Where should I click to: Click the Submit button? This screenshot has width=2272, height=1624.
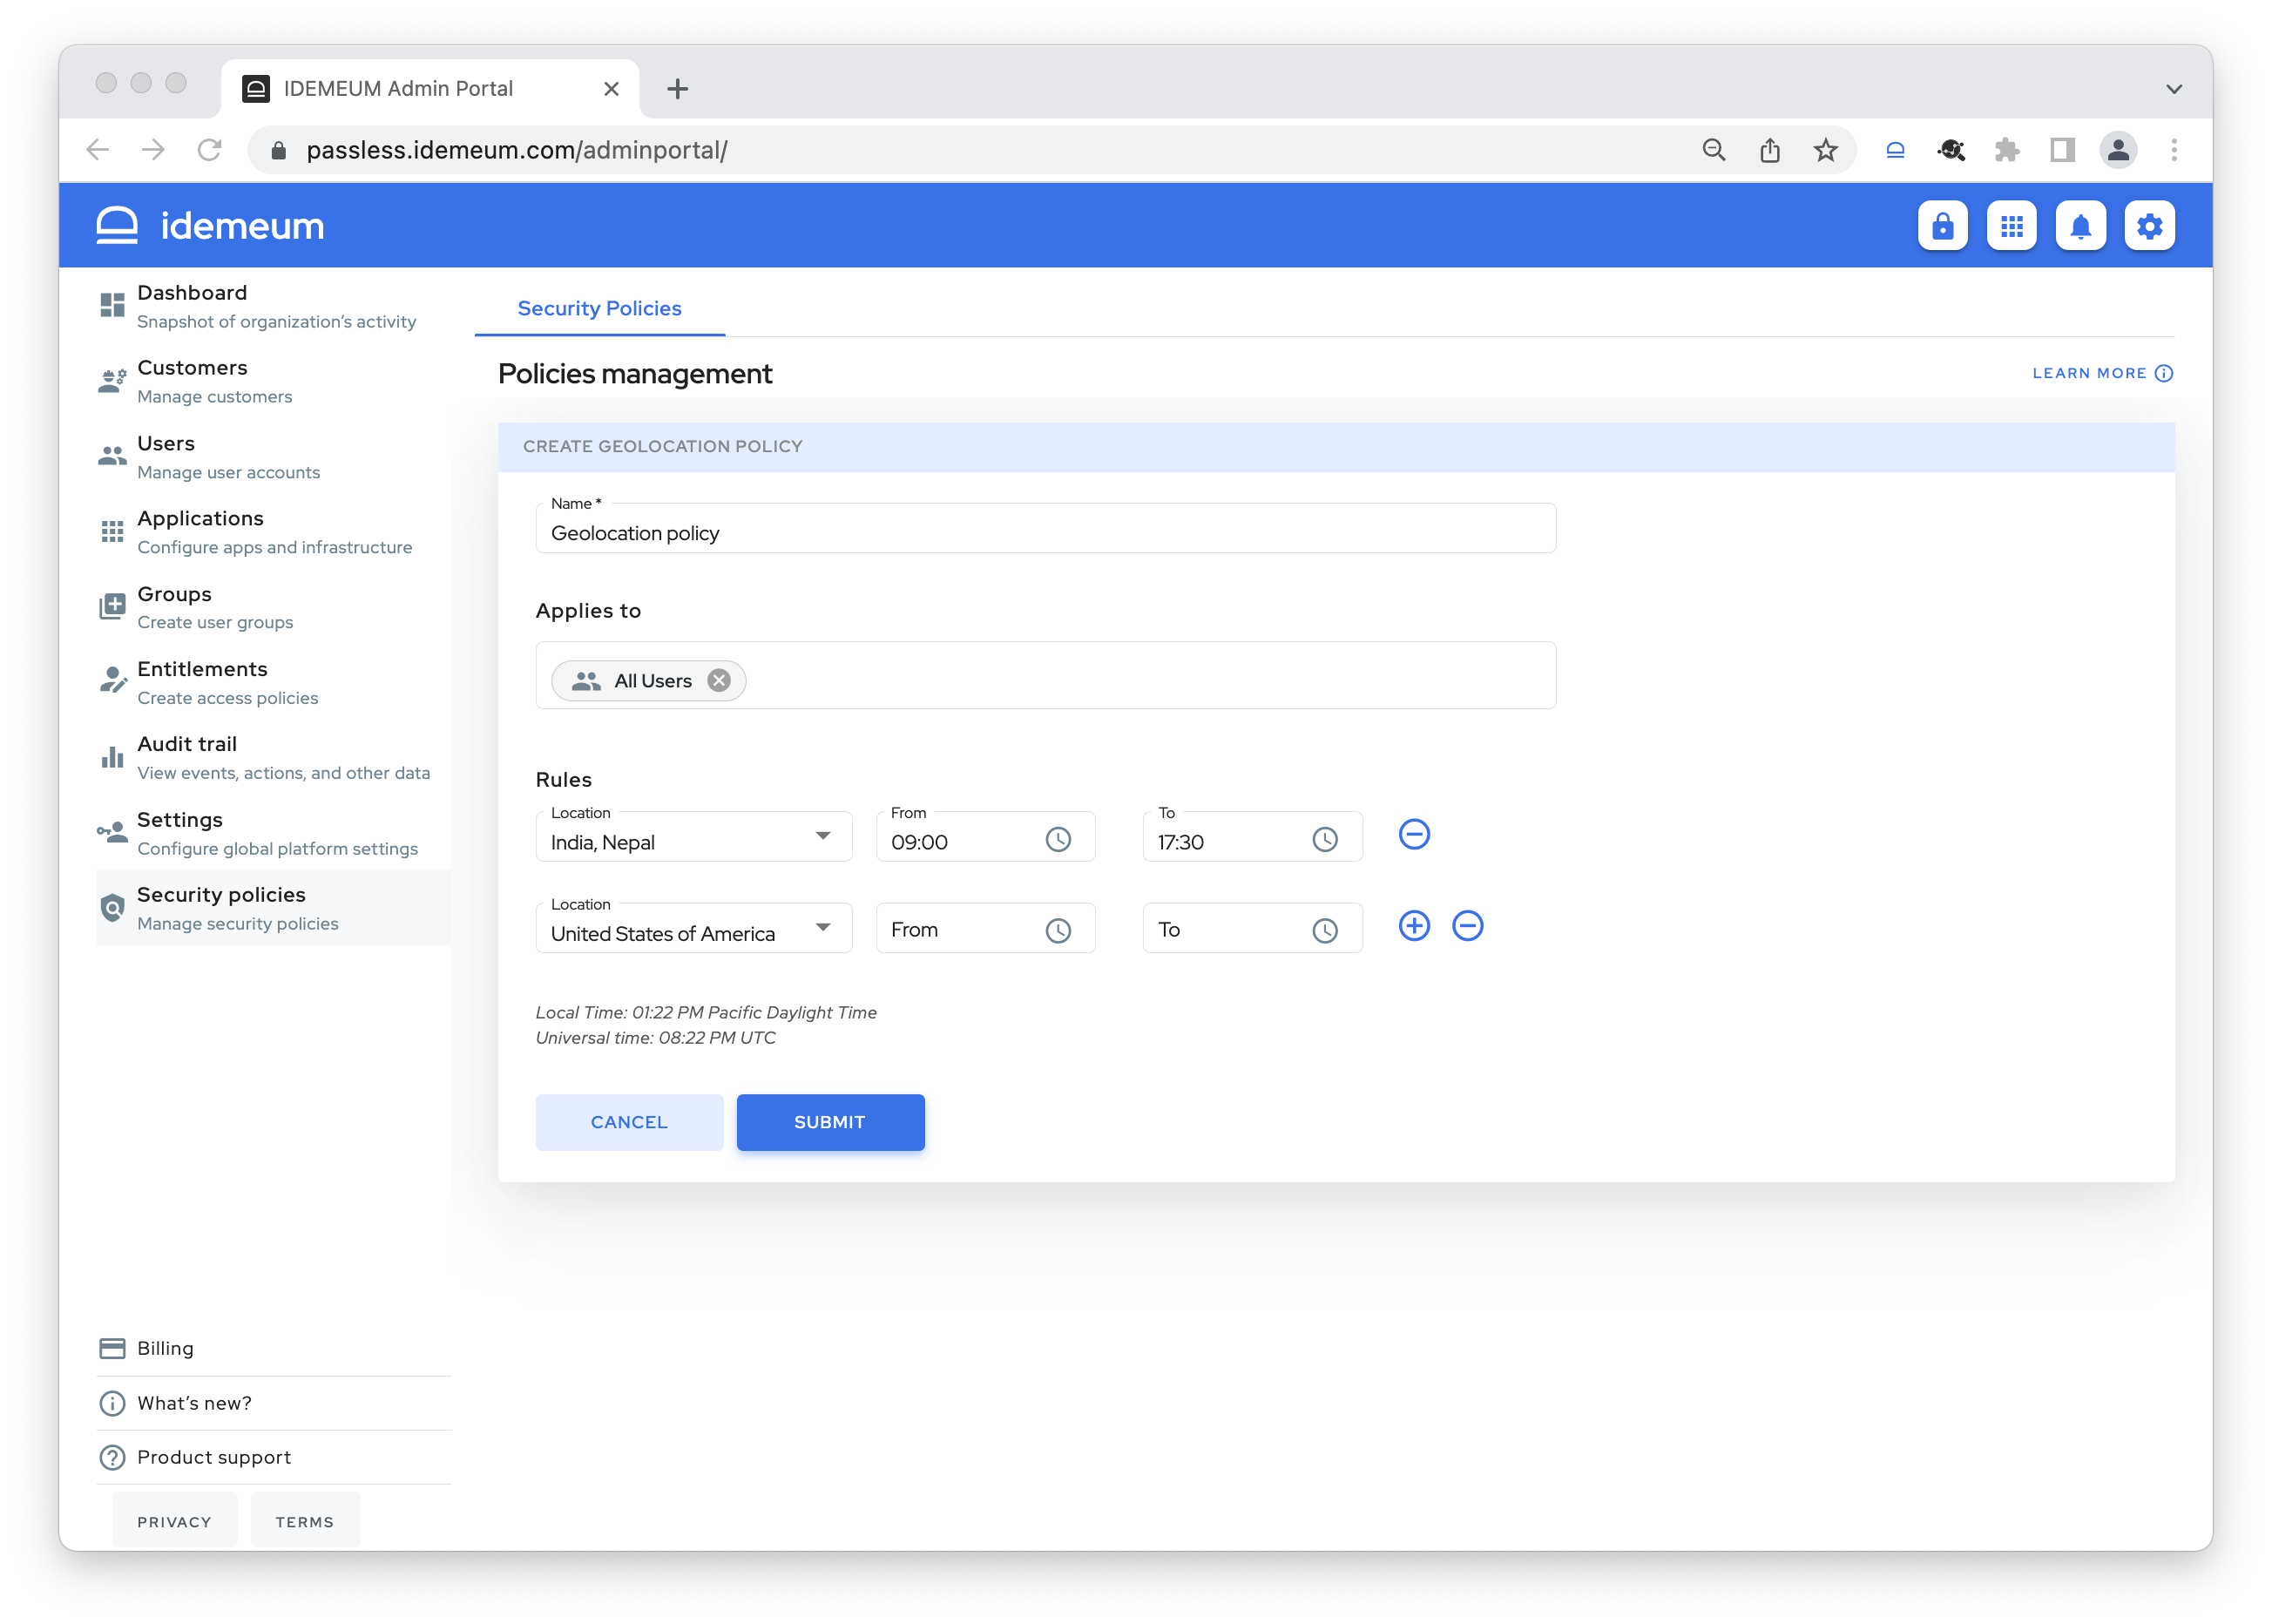coord(830,1122)
